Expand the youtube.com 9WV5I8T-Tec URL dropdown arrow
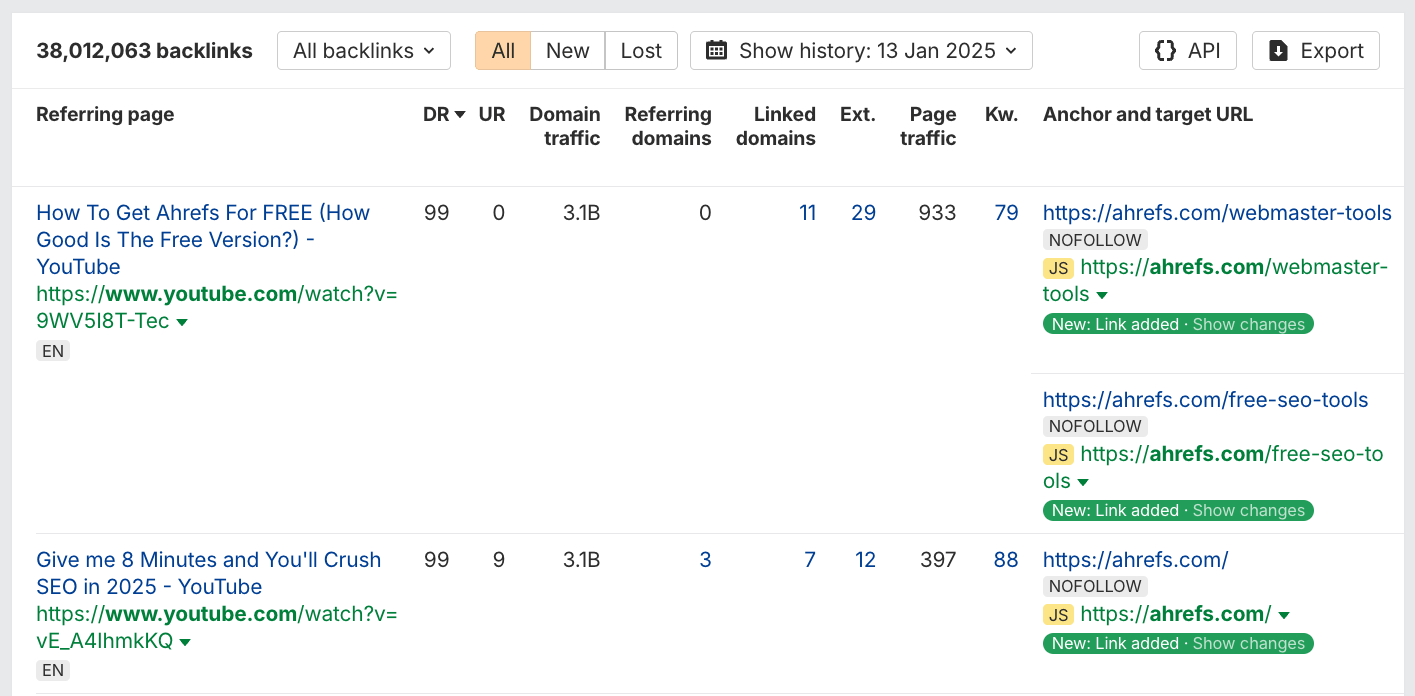Image resolution: width=1415 pixels, height=696 pixels. coord(182,323)
